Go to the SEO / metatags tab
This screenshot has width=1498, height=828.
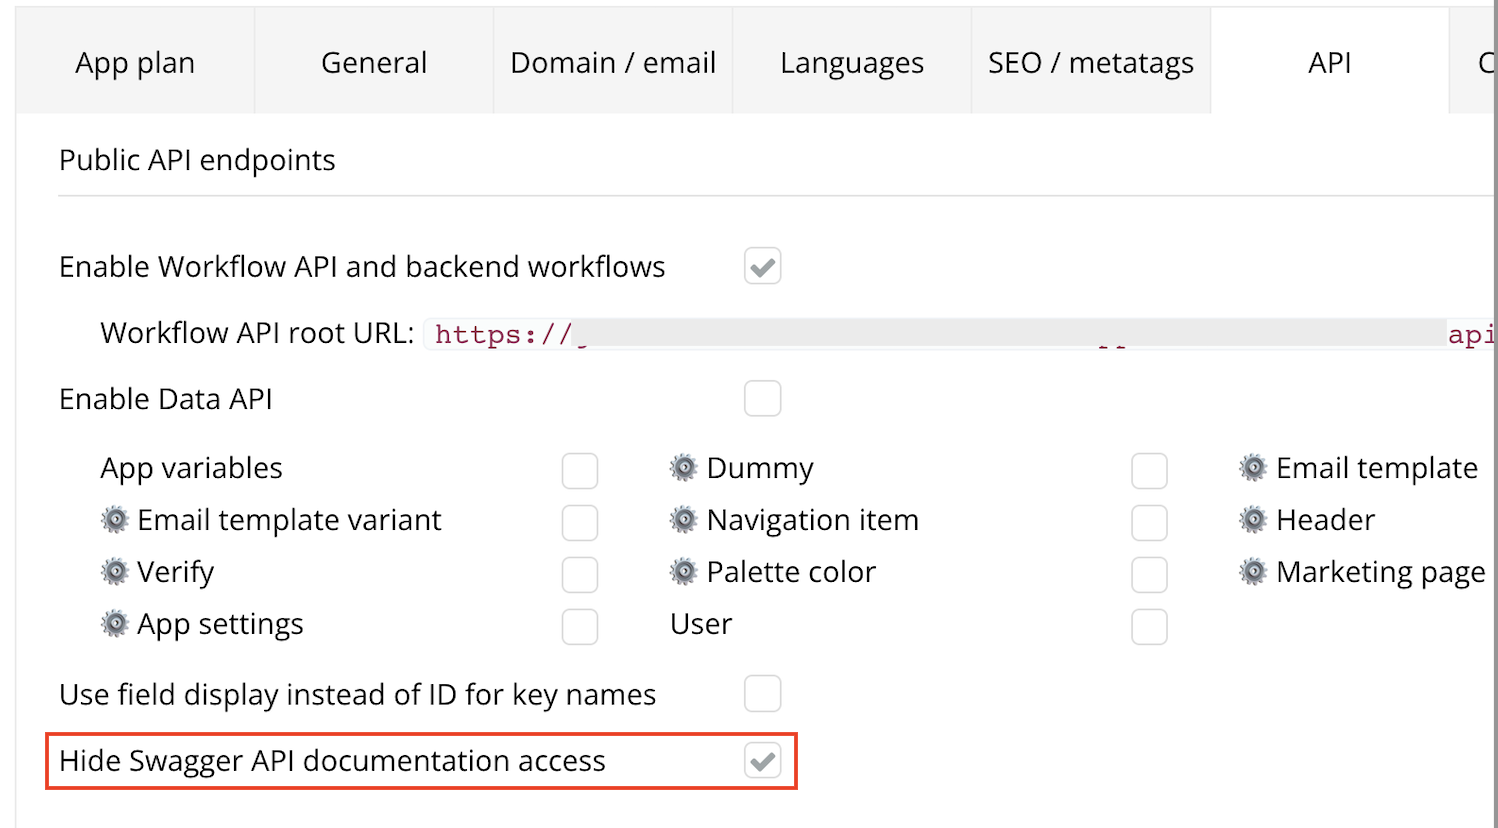pos(1091,63)
